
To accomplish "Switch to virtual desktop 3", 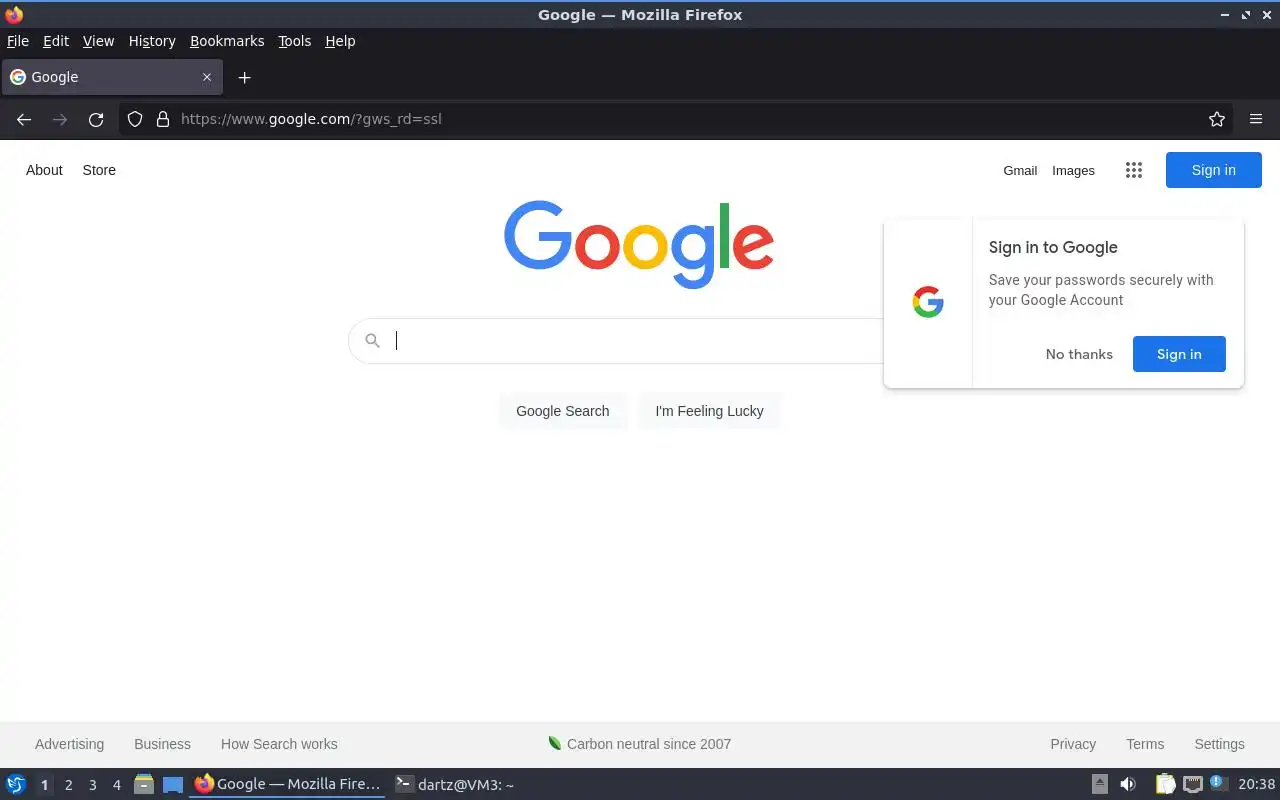I will coord(92,785).
